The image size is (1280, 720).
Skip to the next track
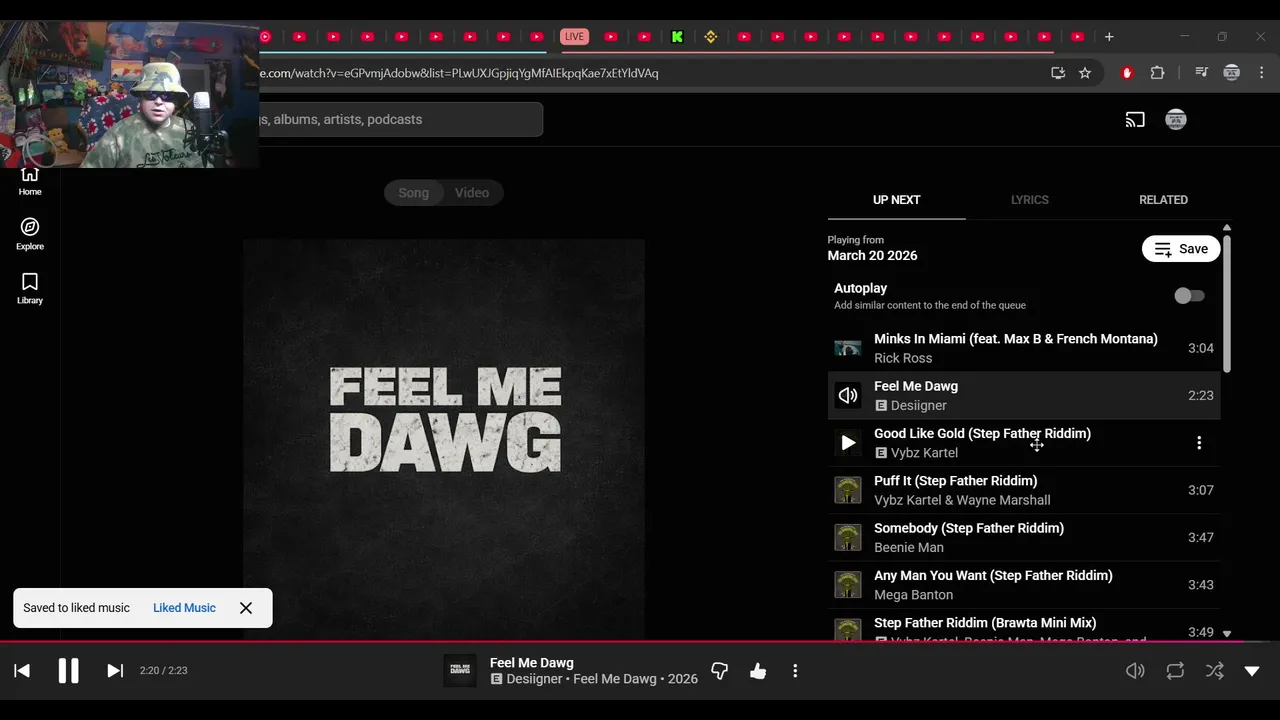coord(115,671)
